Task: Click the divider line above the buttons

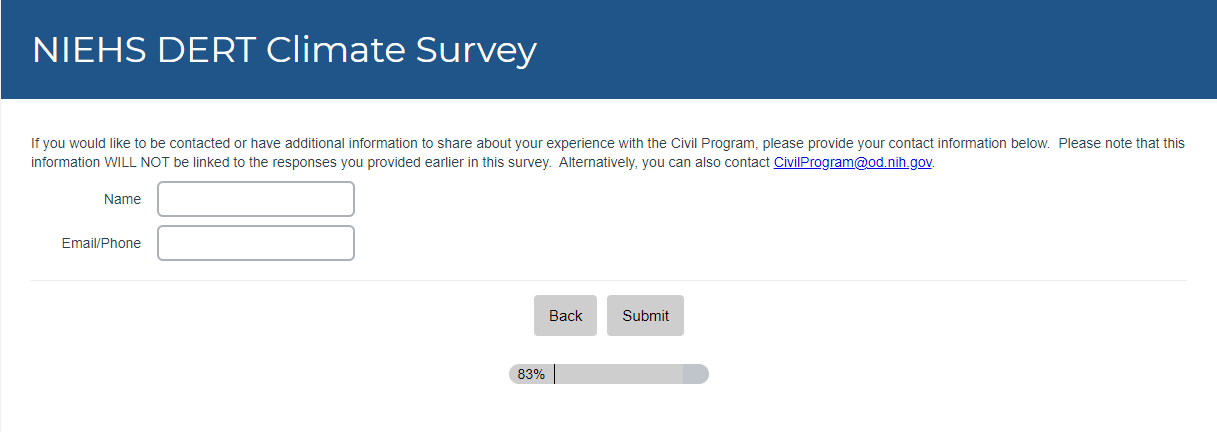Action: (608, 281)
